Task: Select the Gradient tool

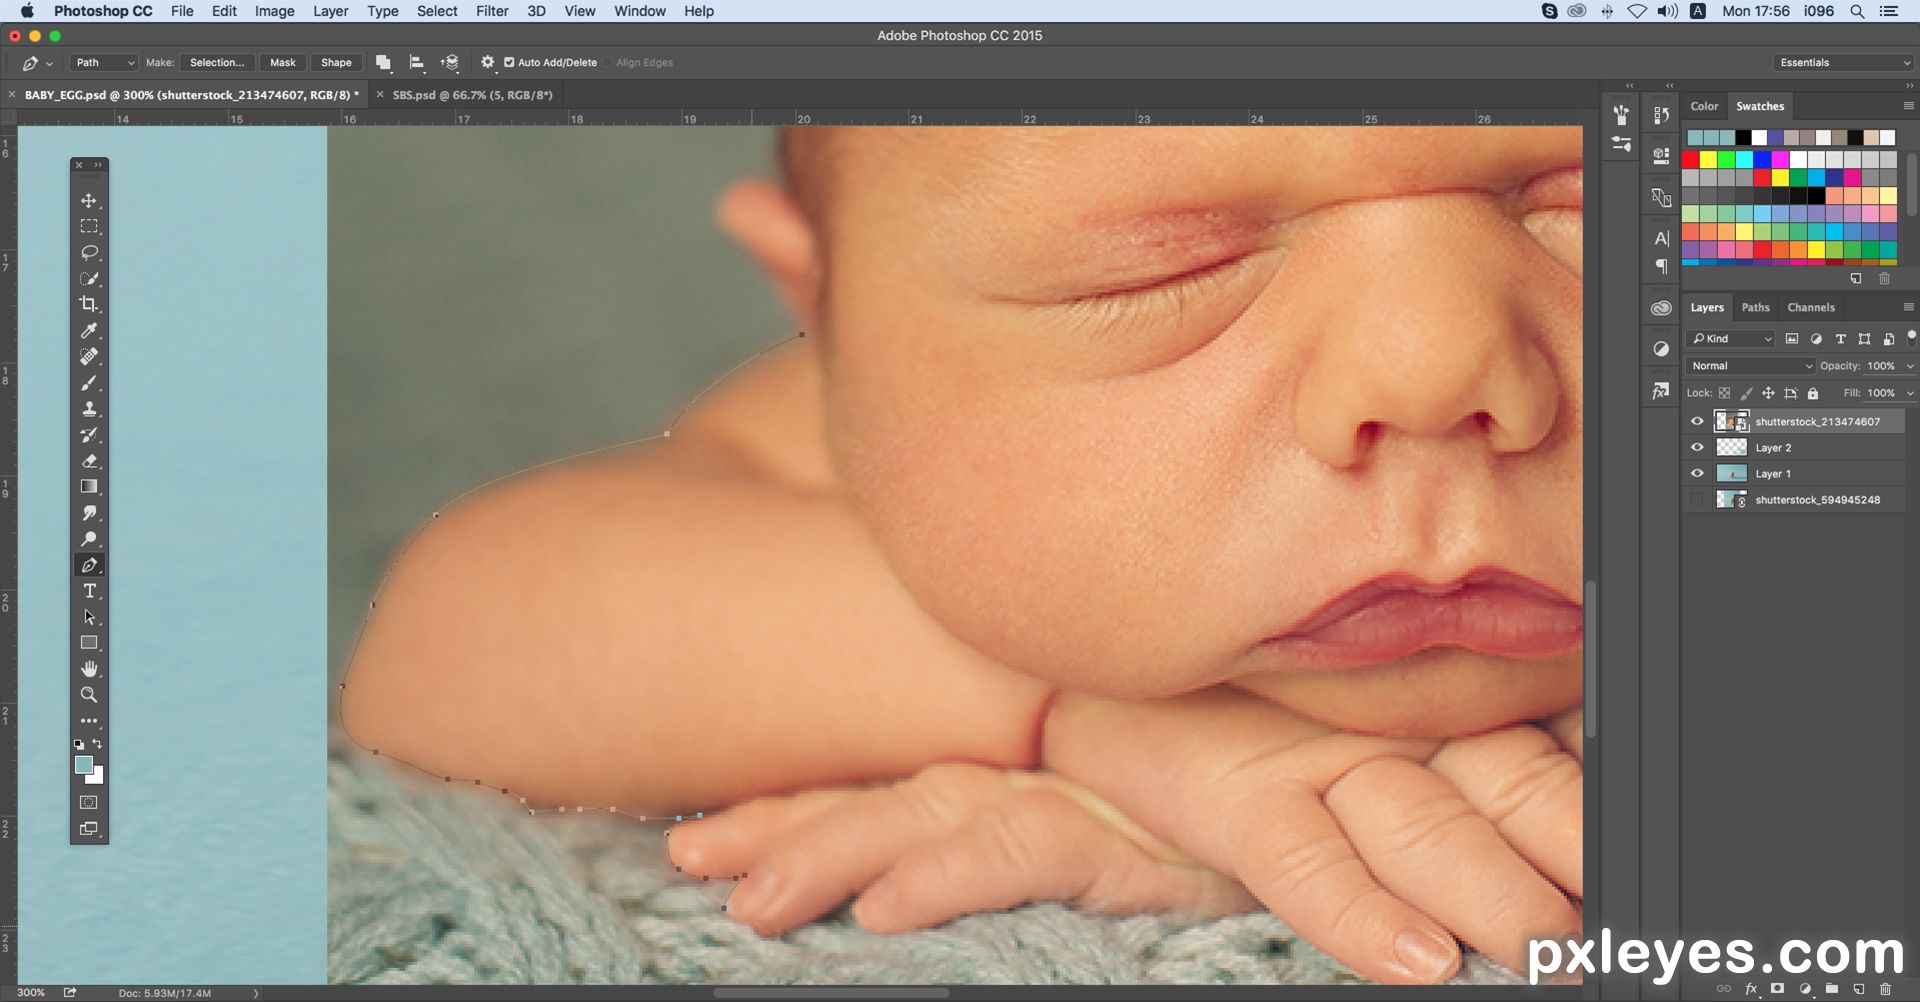Action: point(89,486)
